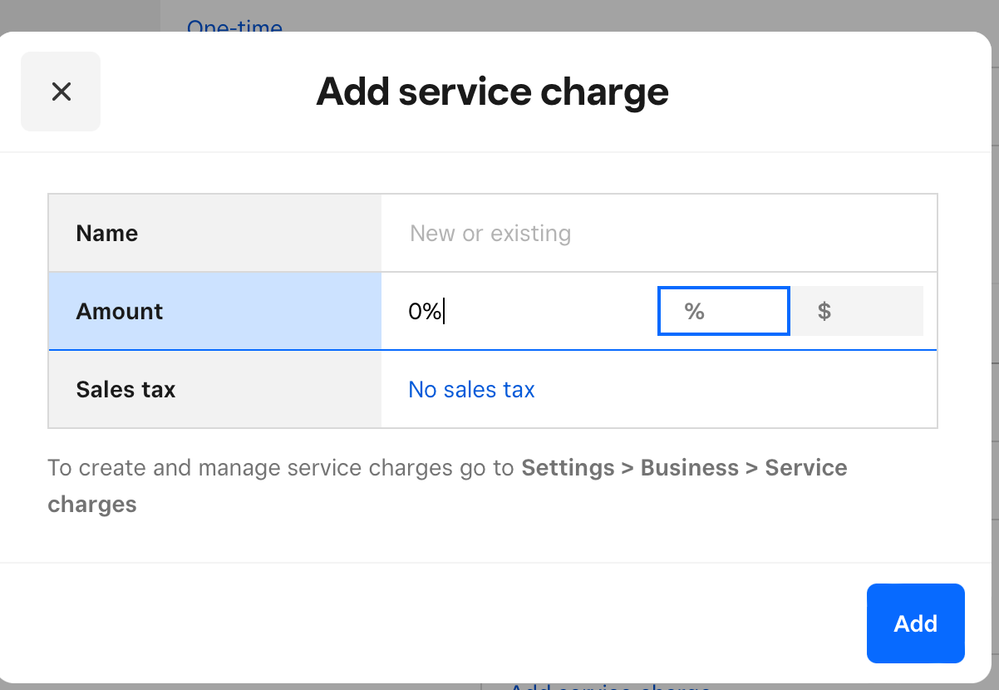Click the bold word "charges" on second line

92,504
